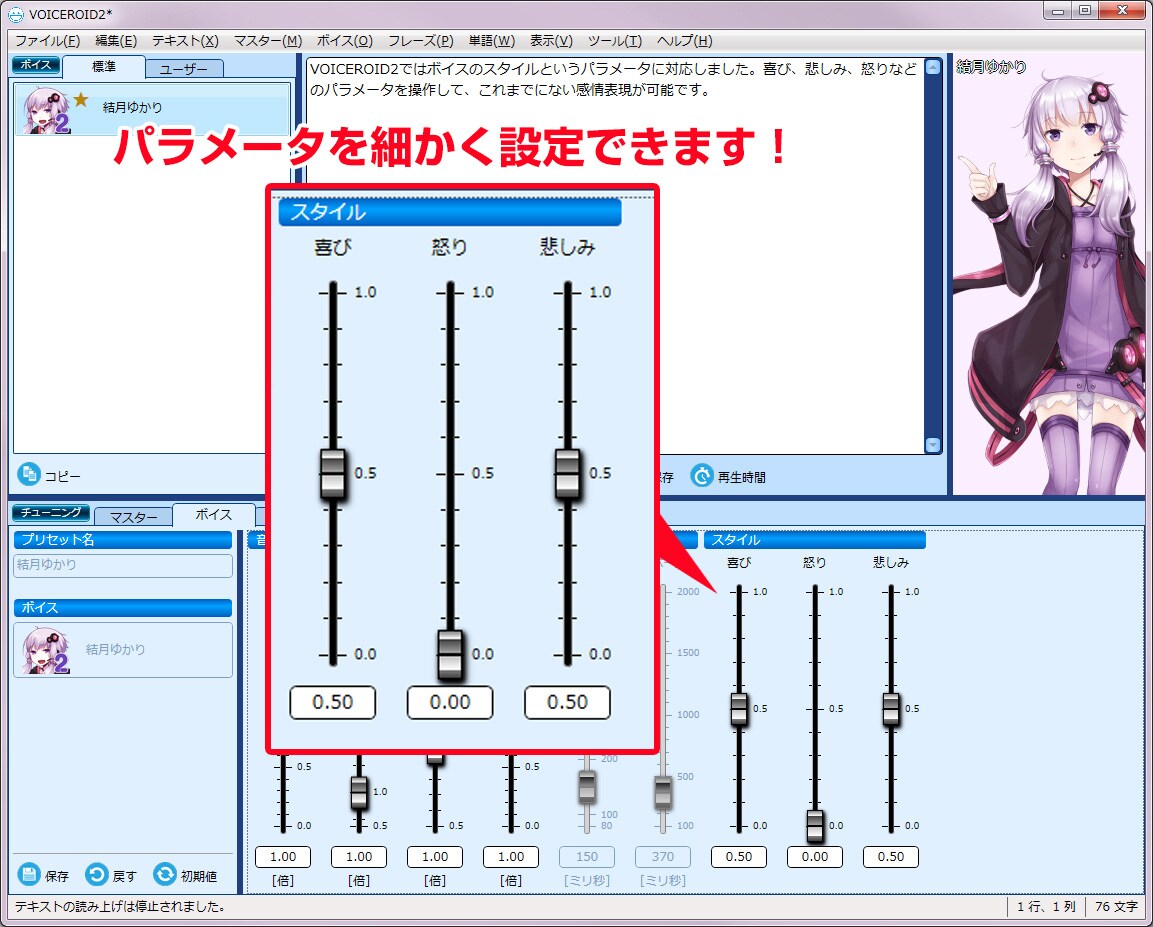Image resolution: width=1153 pixels, height=927 pixels.
Task: Click the 結月ゆかり voice card under ボイス preset section
Action: pos(123,650)
